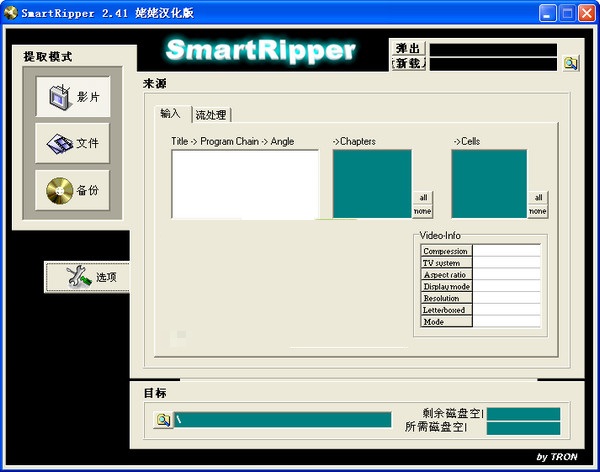Click the target path input field
Viewport: 600px width, 472px height.
(x=282, y=419)
